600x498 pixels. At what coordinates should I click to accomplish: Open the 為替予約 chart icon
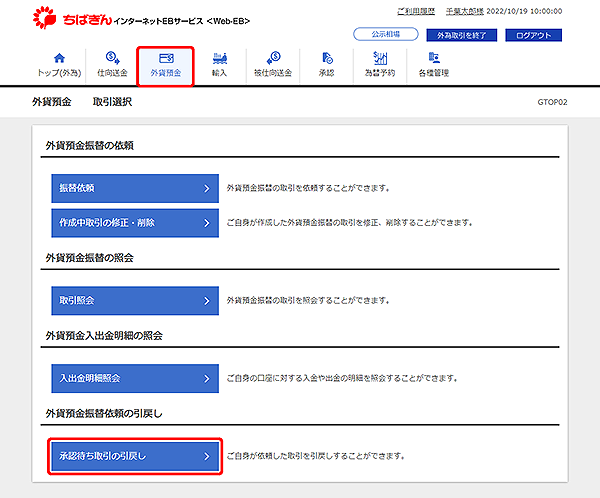[380, 58]
